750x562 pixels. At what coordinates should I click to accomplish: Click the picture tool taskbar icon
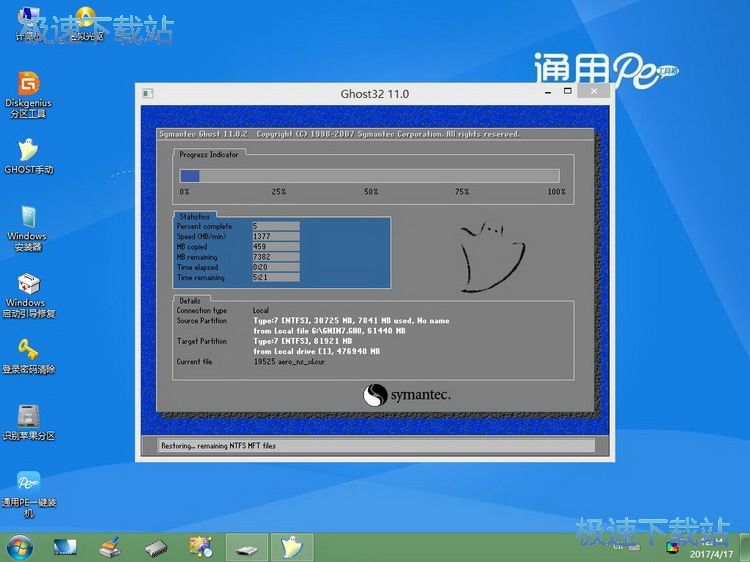[x=201, y=548]
